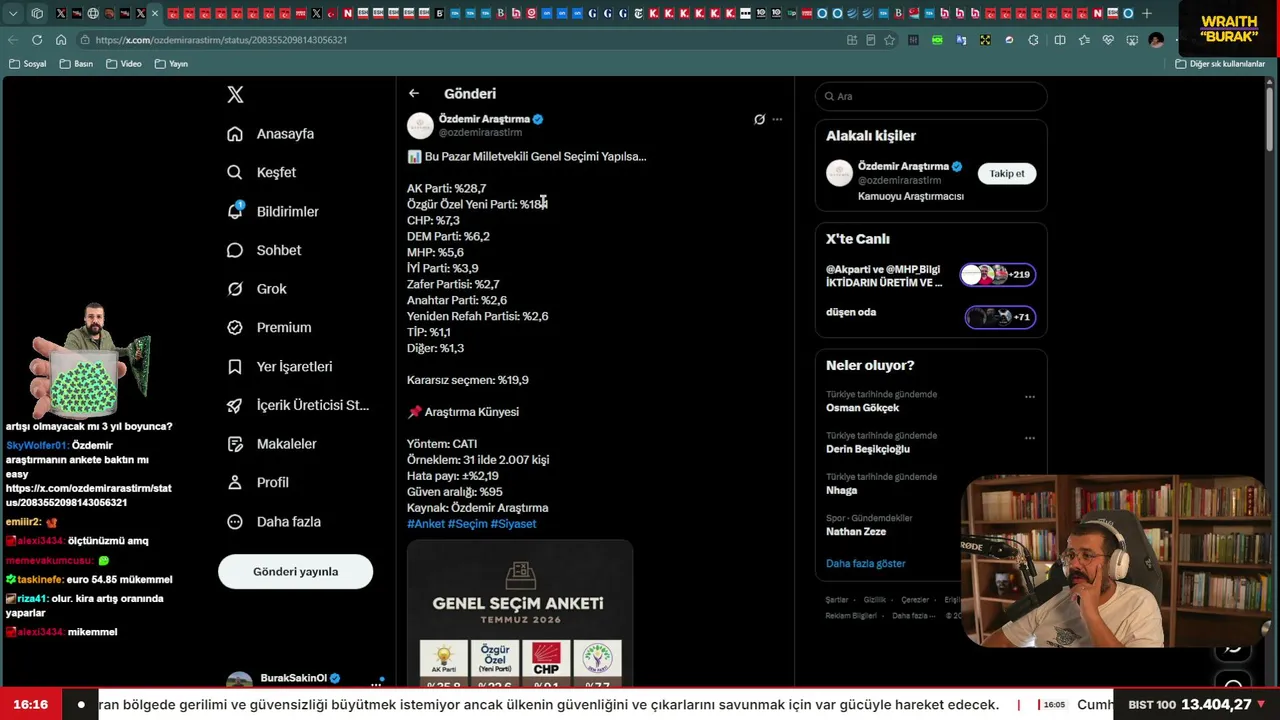Open Diğer sık kullanılanlar folder
The image size is (1280, 720).
(x=1220, y=64)
